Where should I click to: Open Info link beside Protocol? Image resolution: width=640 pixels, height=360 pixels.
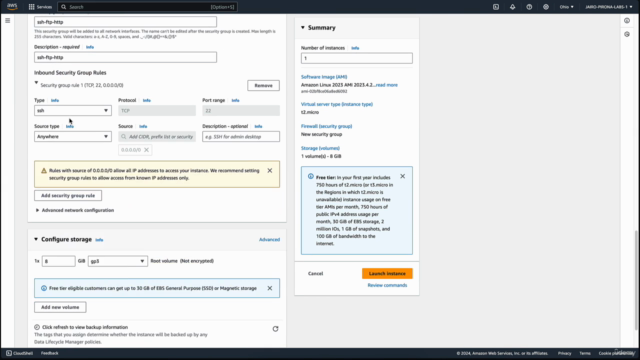point(147,100)
